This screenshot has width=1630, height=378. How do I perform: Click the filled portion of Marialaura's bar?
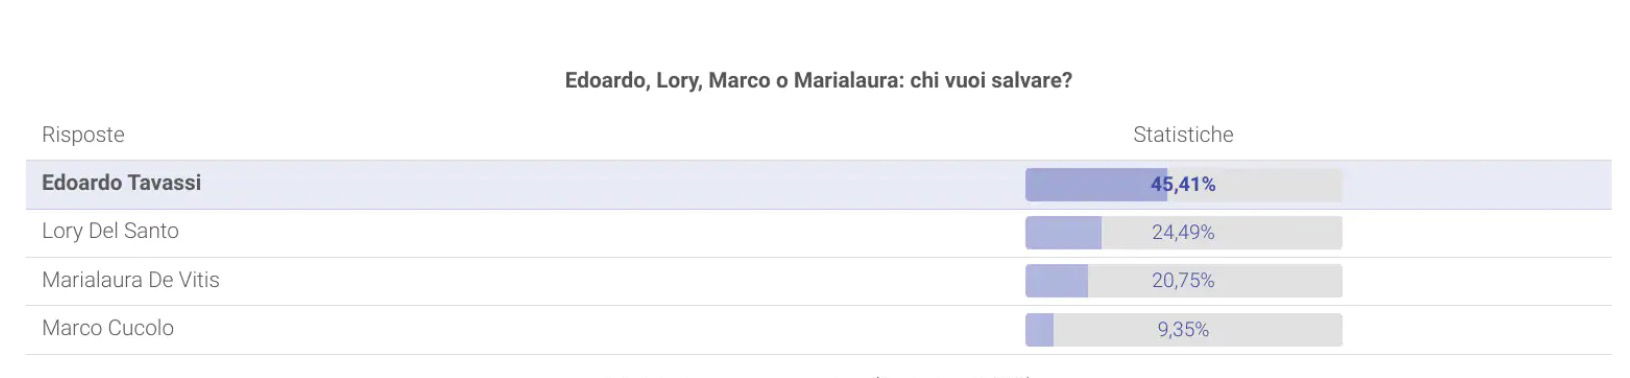click(x=1056, y=281)
